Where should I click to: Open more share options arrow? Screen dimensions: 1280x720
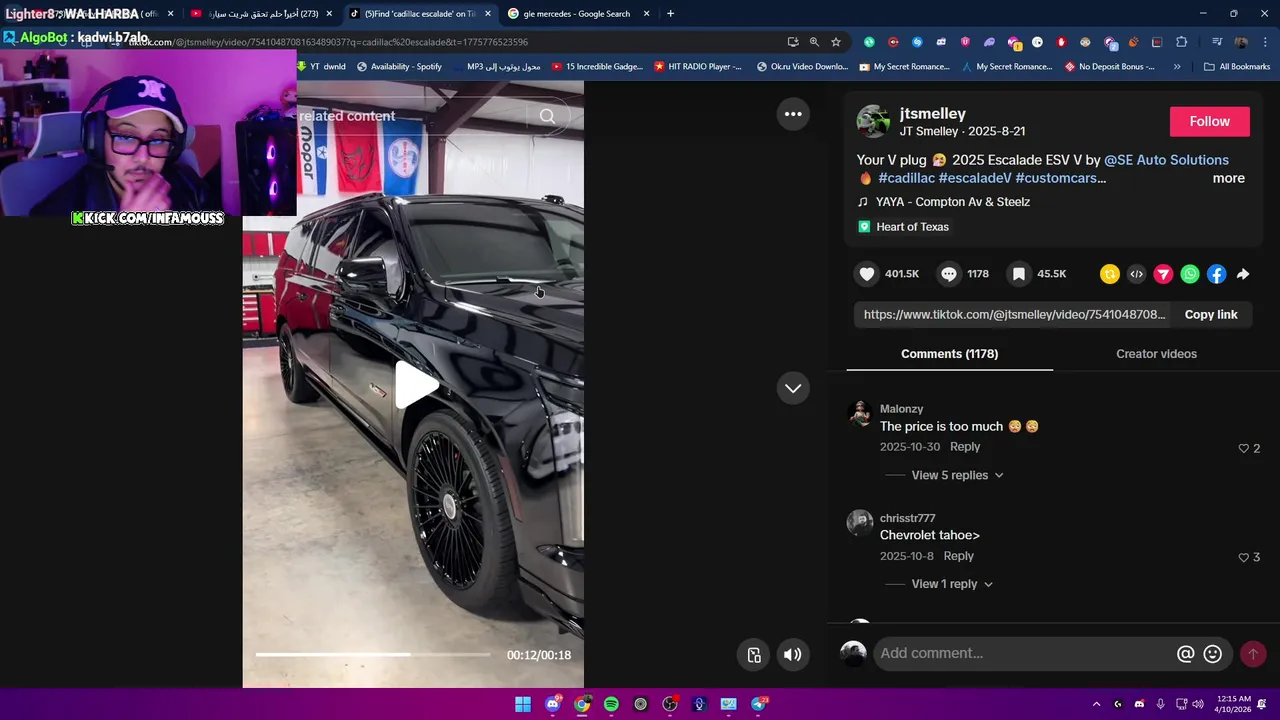point(1243,274)
